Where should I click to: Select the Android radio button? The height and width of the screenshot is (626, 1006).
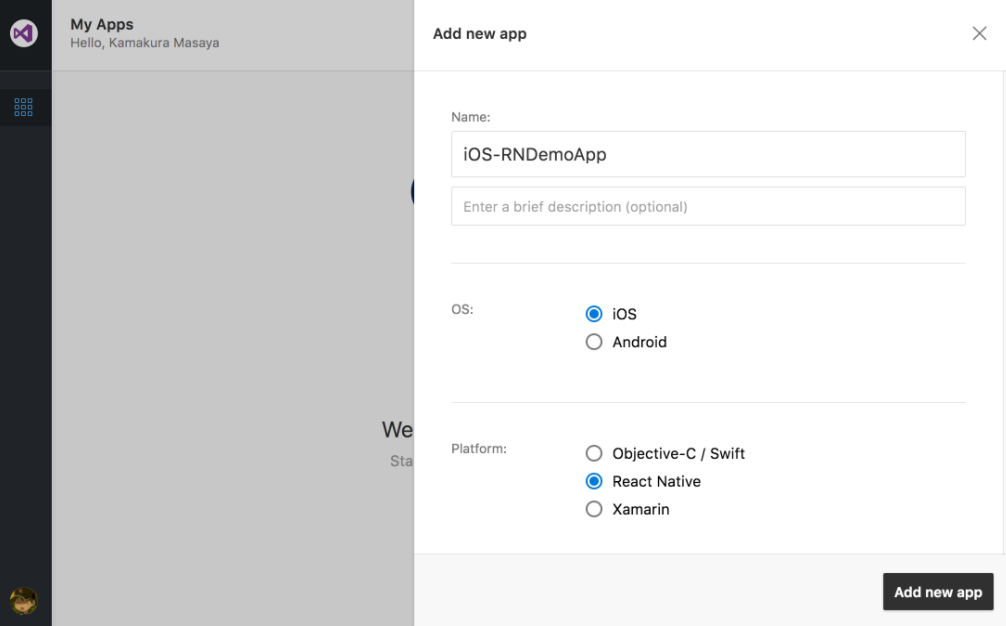(x=594, y=342)
